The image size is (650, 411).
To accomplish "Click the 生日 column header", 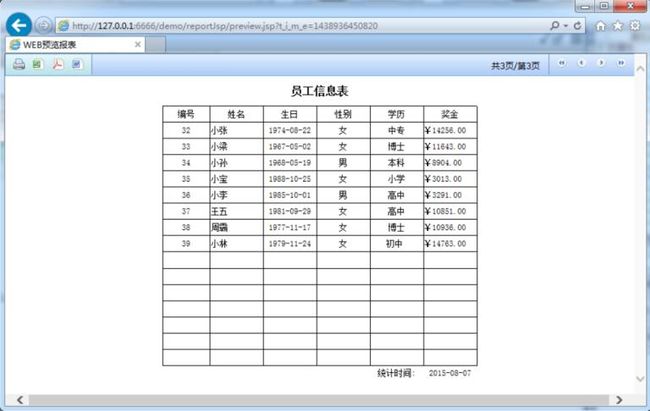I will [290, 114].
